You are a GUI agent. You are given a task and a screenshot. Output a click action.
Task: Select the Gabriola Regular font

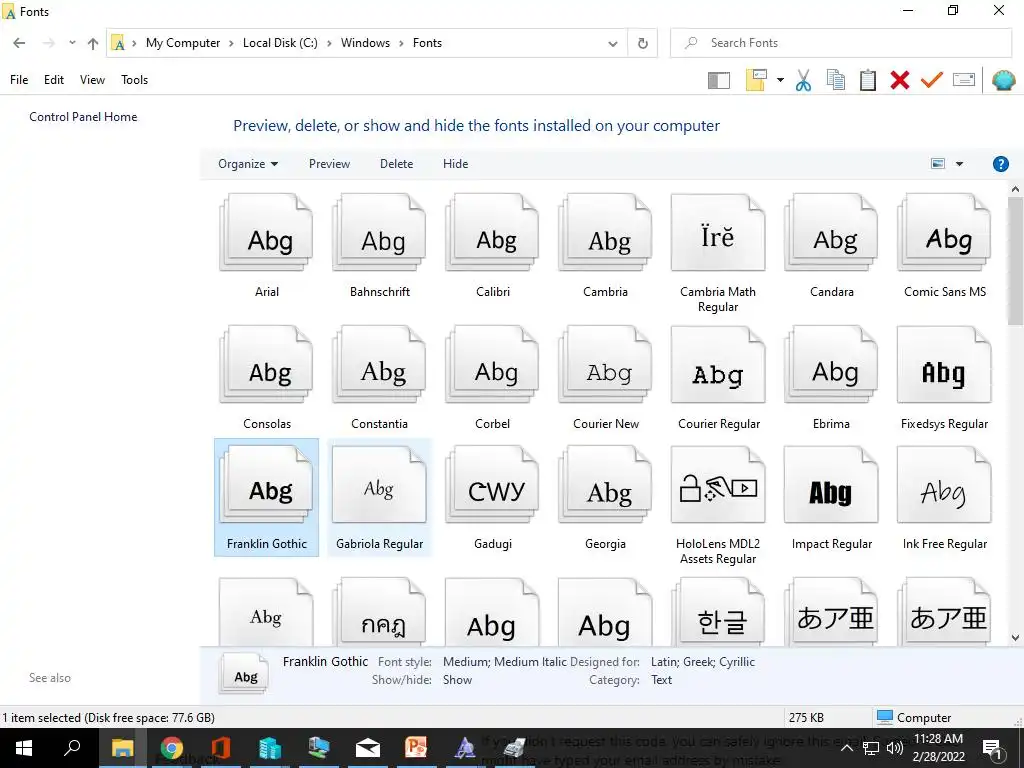click(x=379, y=498)
